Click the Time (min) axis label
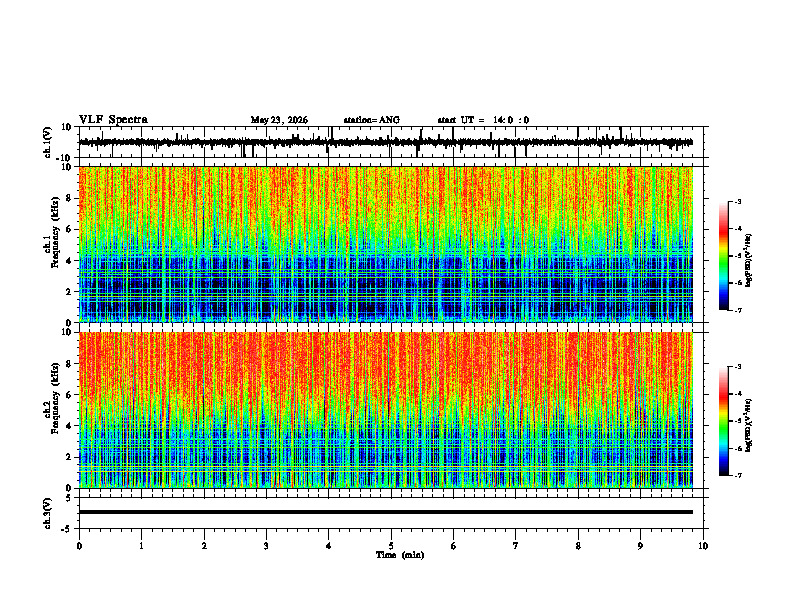 click(400, 555)
